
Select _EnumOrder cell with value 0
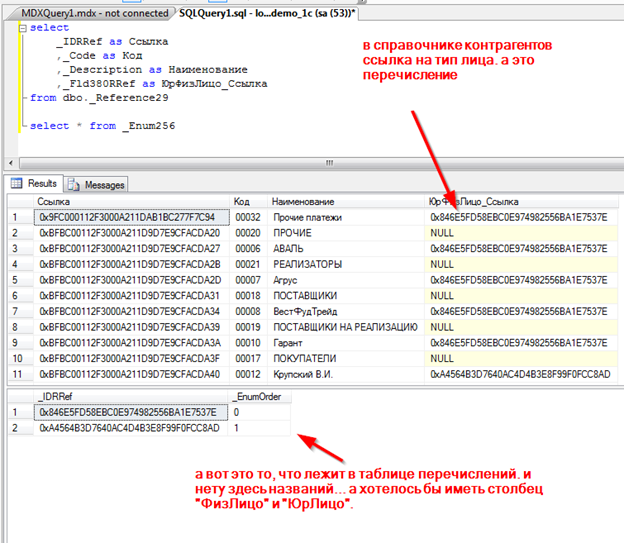(x=259, y=412)
